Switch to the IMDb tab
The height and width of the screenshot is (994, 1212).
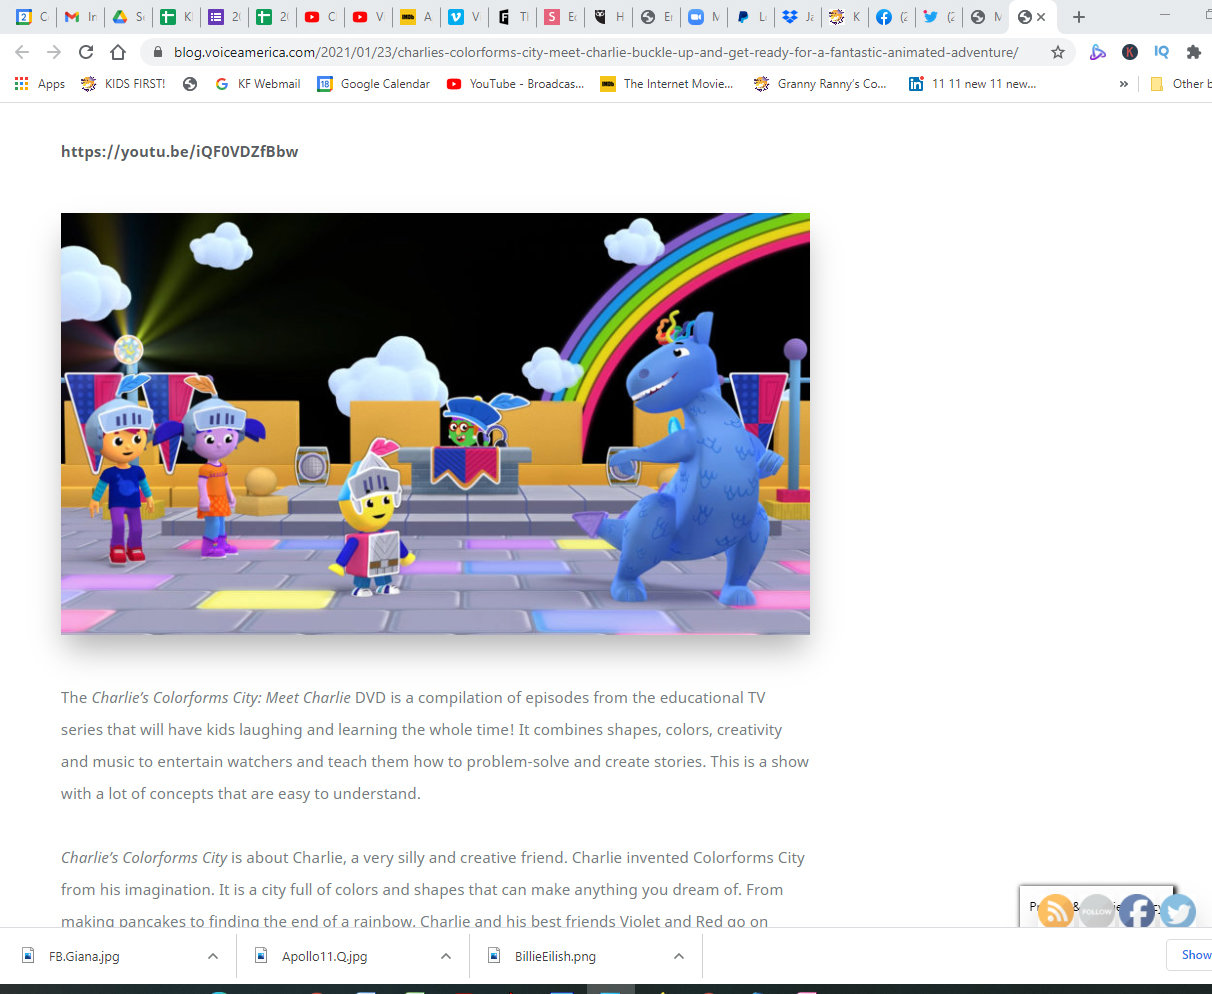coord(416,17)
